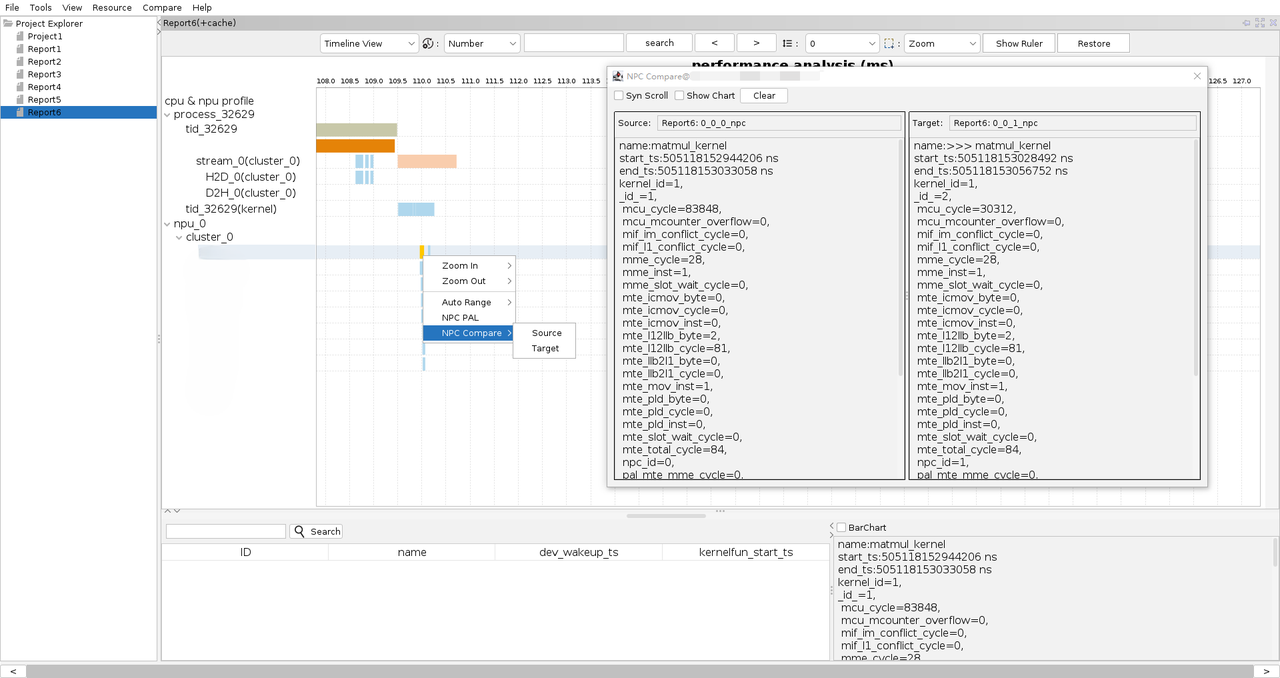Click the Project1 file icon

pyautogui.click(x=20, y=36)
